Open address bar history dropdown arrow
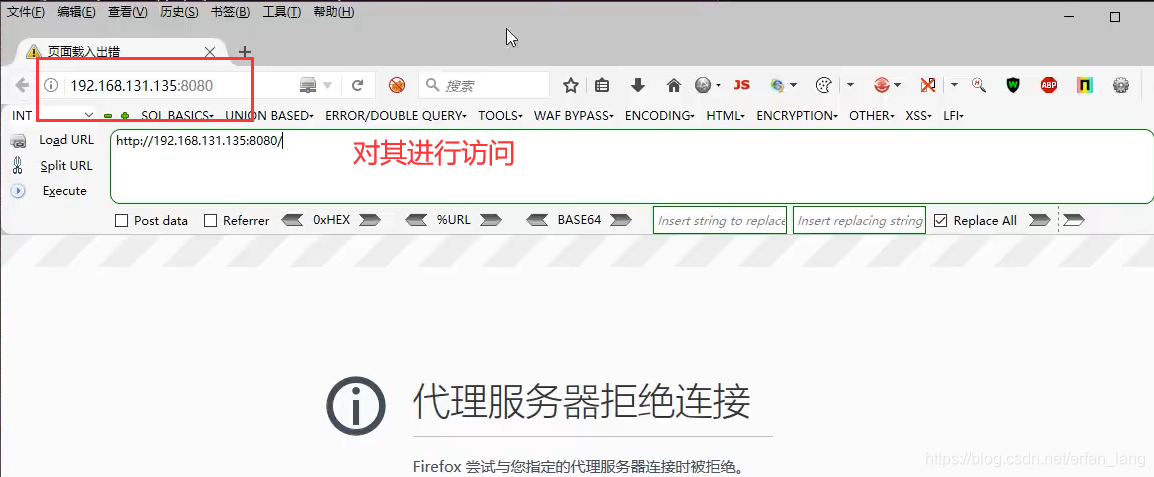The image size is (1154, 477). click(x=328, y=85)
